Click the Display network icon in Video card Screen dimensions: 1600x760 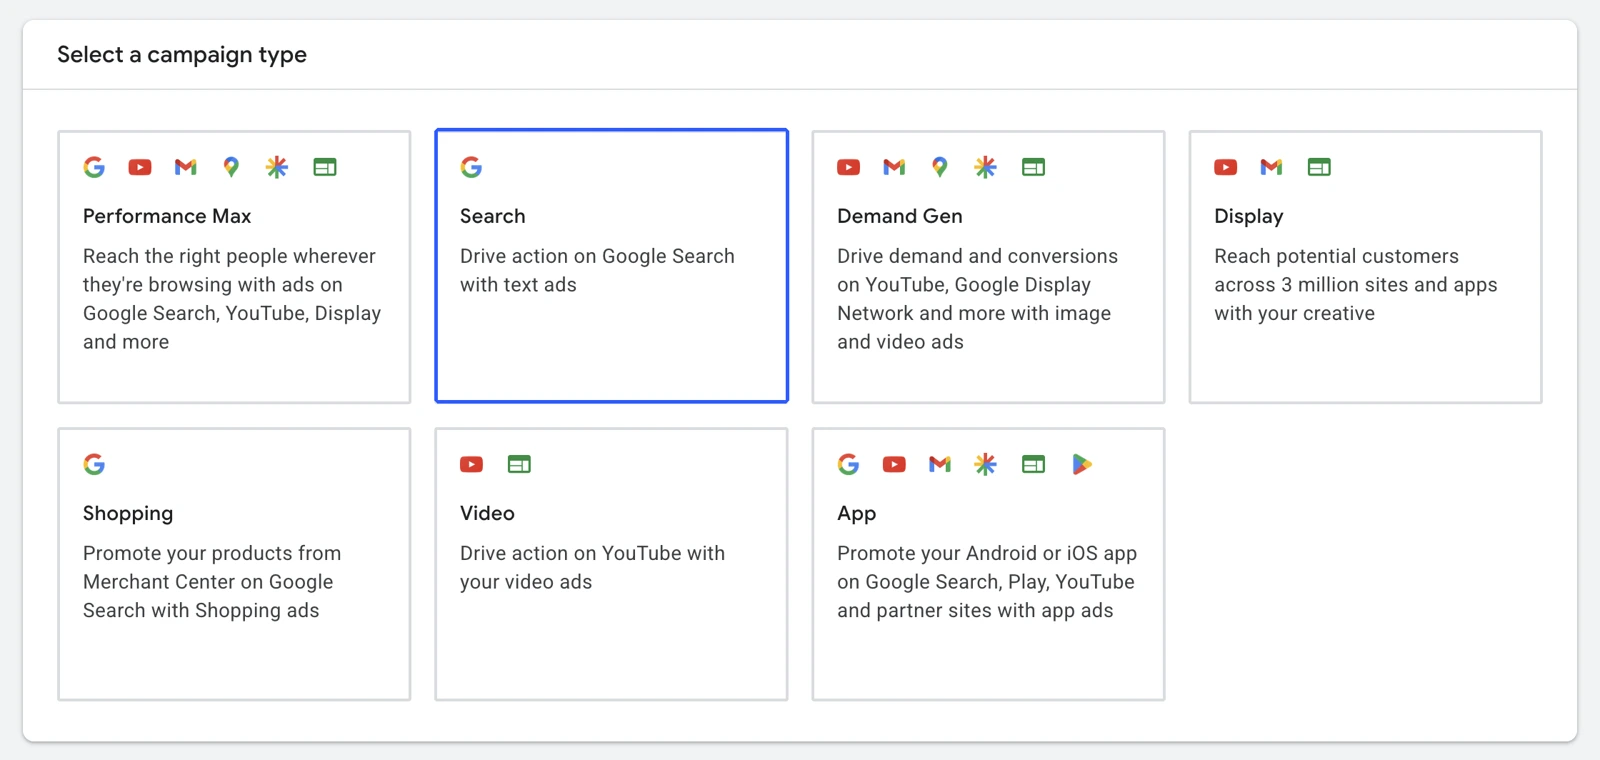(x=519, y=464)
